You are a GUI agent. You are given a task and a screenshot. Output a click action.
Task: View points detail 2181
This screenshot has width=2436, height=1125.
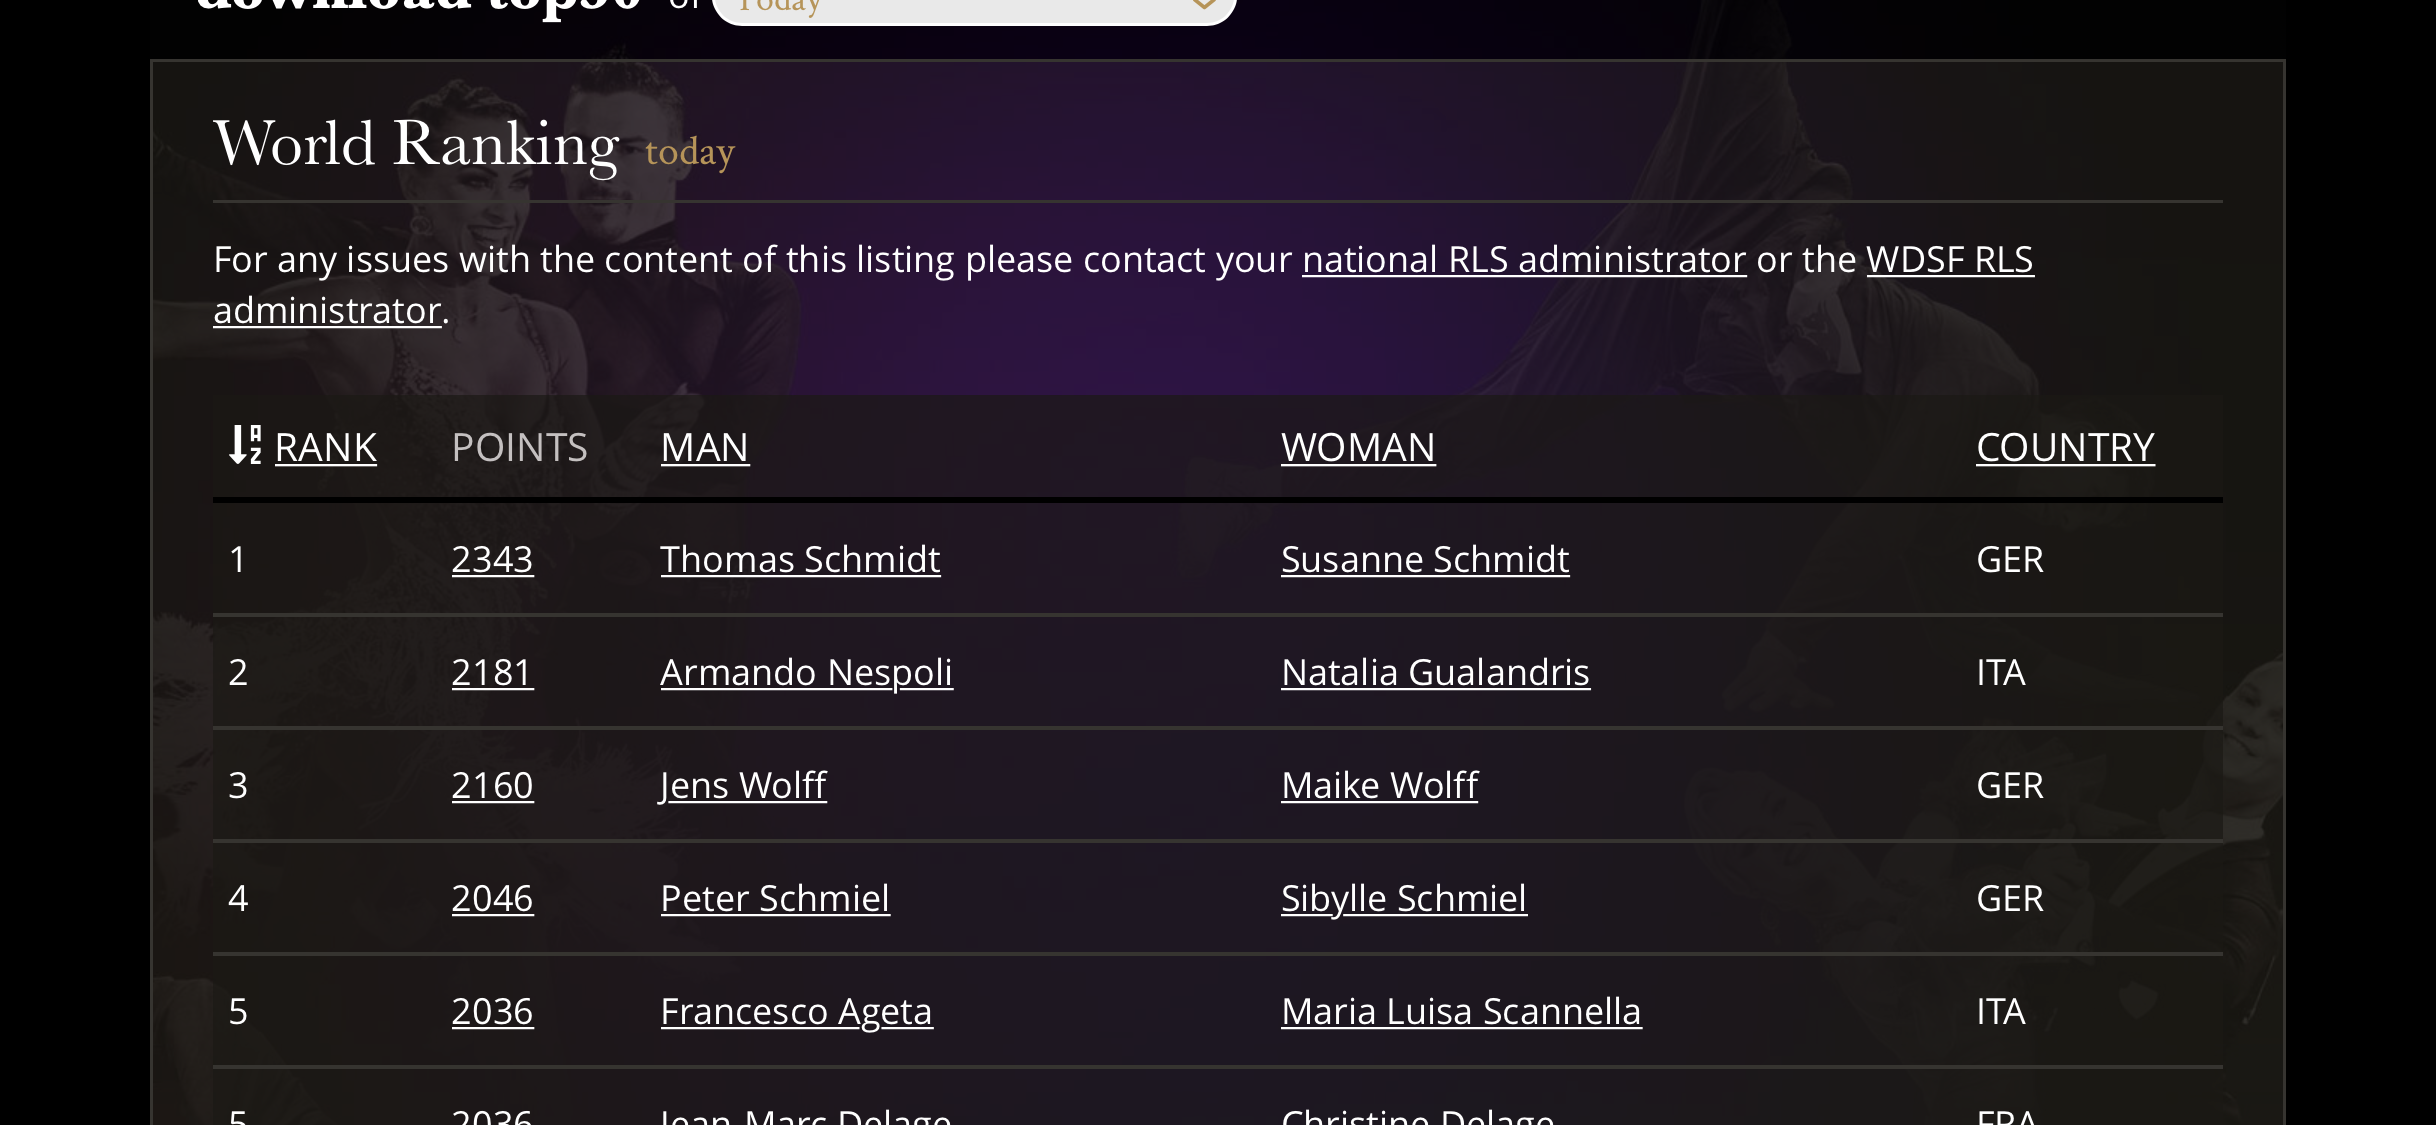click(x=492, y=672)
